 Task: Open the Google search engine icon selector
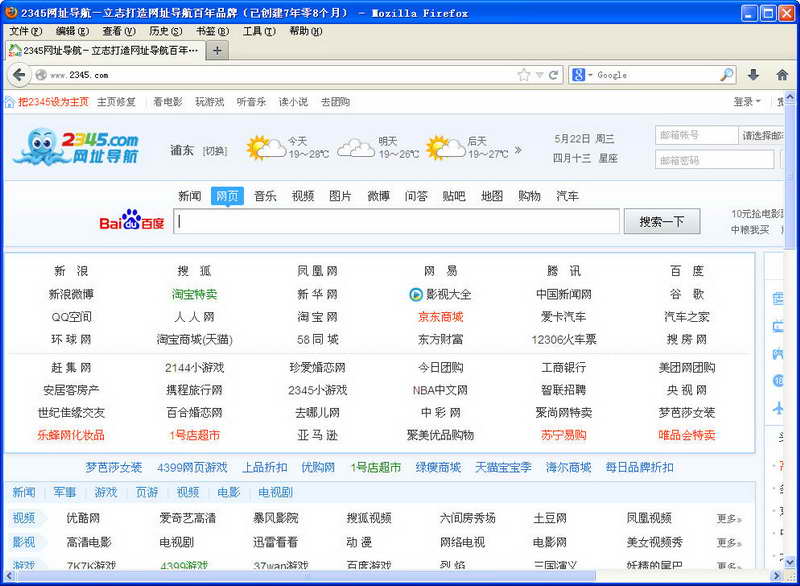coord(582,75)
